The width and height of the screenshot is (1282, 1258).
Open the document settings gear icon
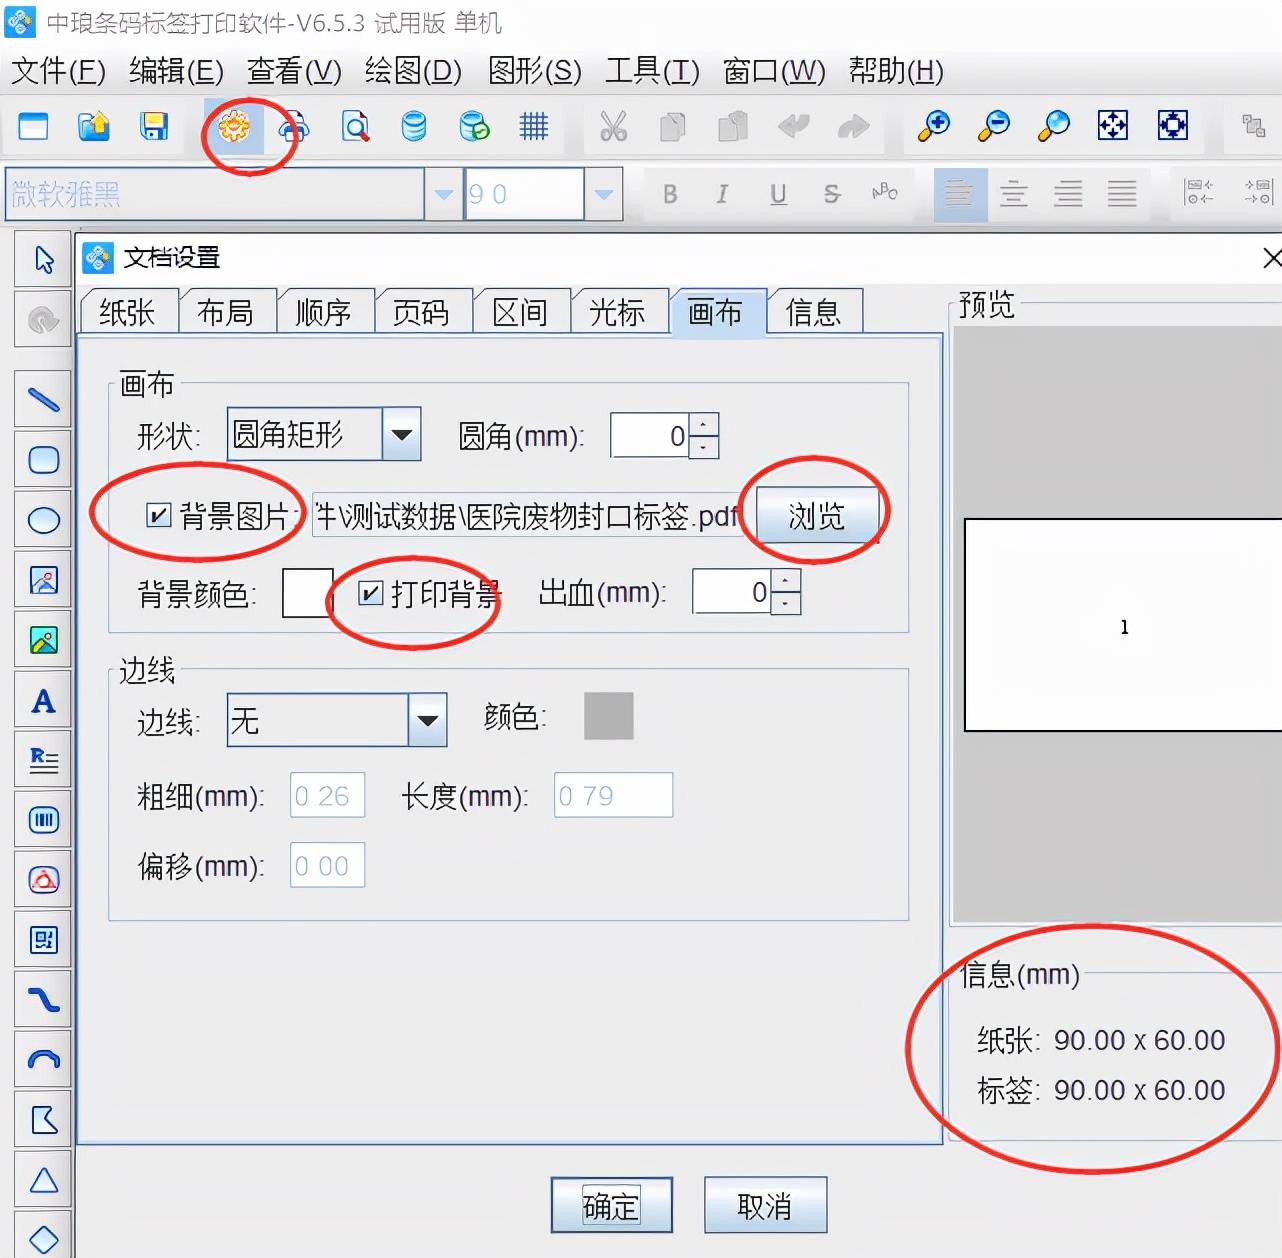tap(234, 126)
